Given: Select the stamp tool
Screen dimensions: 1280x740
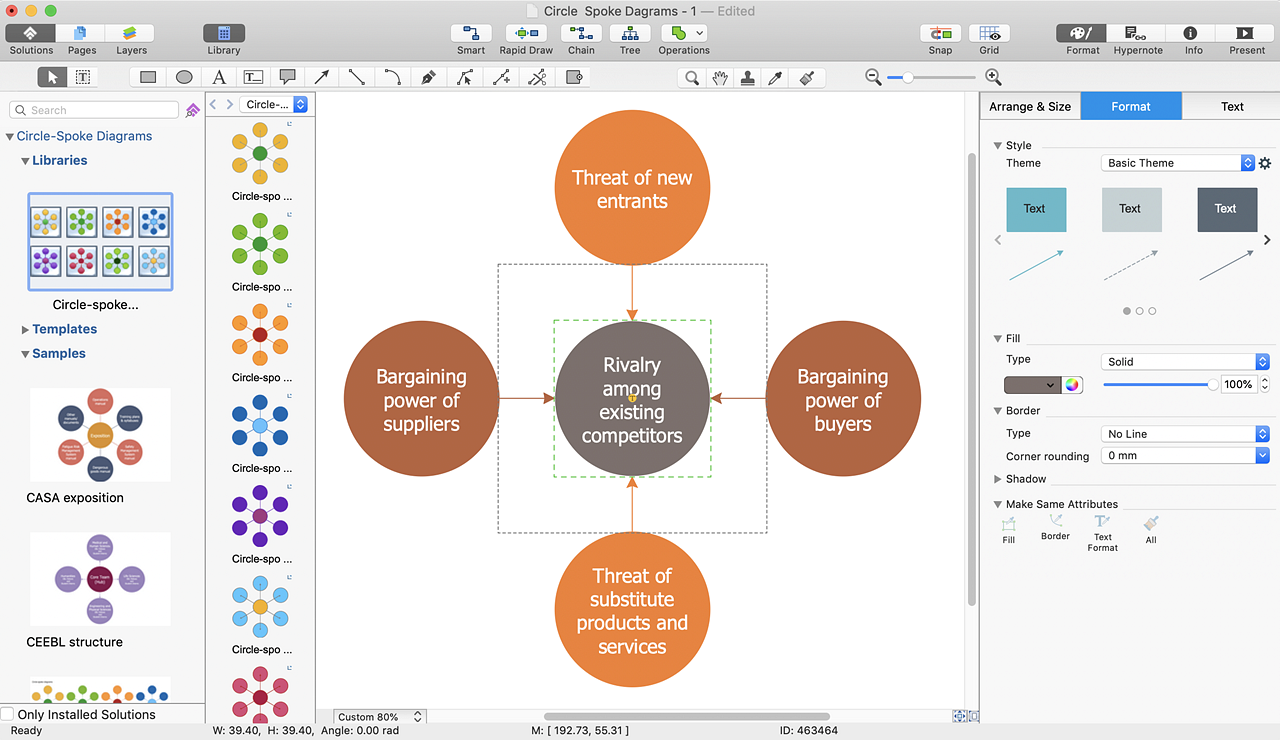Looking at the screenshot, I should click(x=747, y=77).
